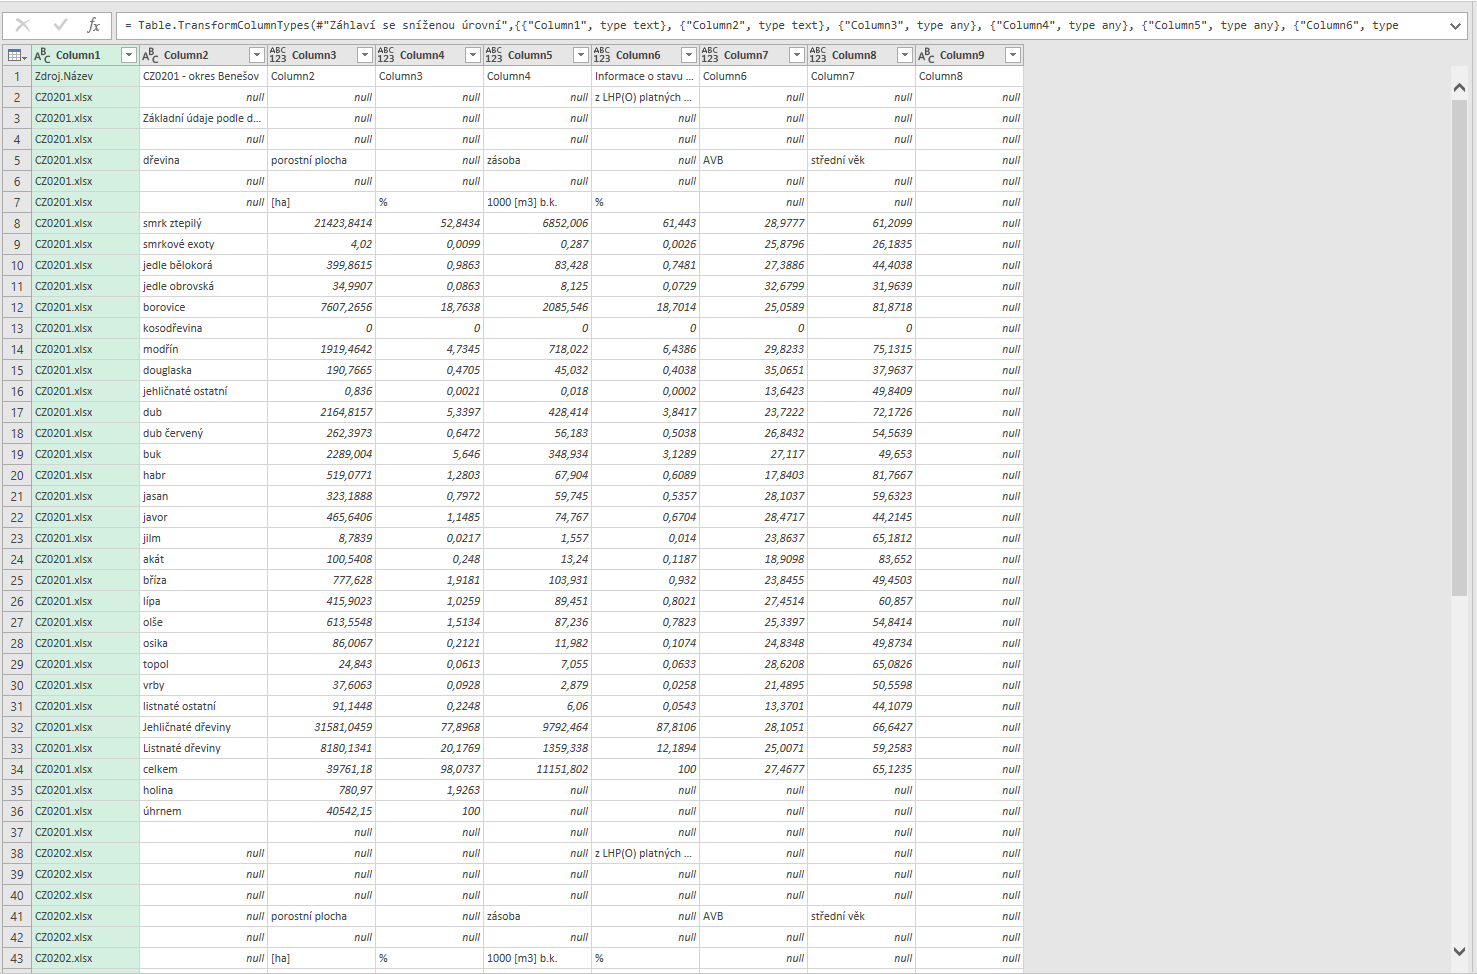Select the cell 'CZ0201 - okres Benešov'
Screen dimensions: 1477x974
click(203, 76)
